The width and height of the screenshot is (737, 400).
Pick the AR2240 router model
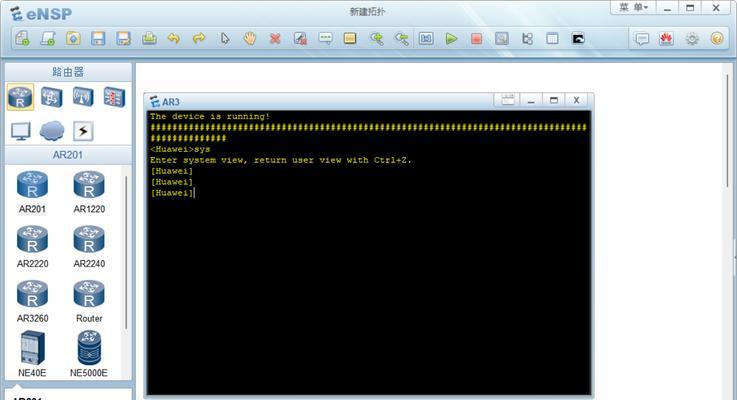[x=89, y=247]
